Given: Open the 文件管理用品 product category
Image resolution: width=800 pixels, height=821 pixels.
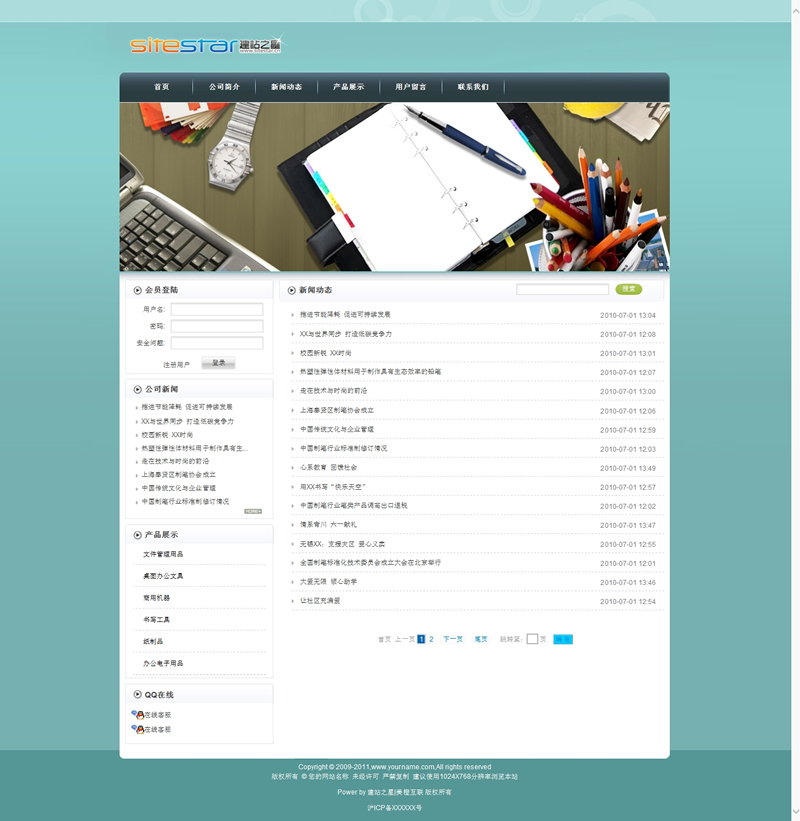Looking at the screenshot, I should pyautogui.click(x=163, y=554).
